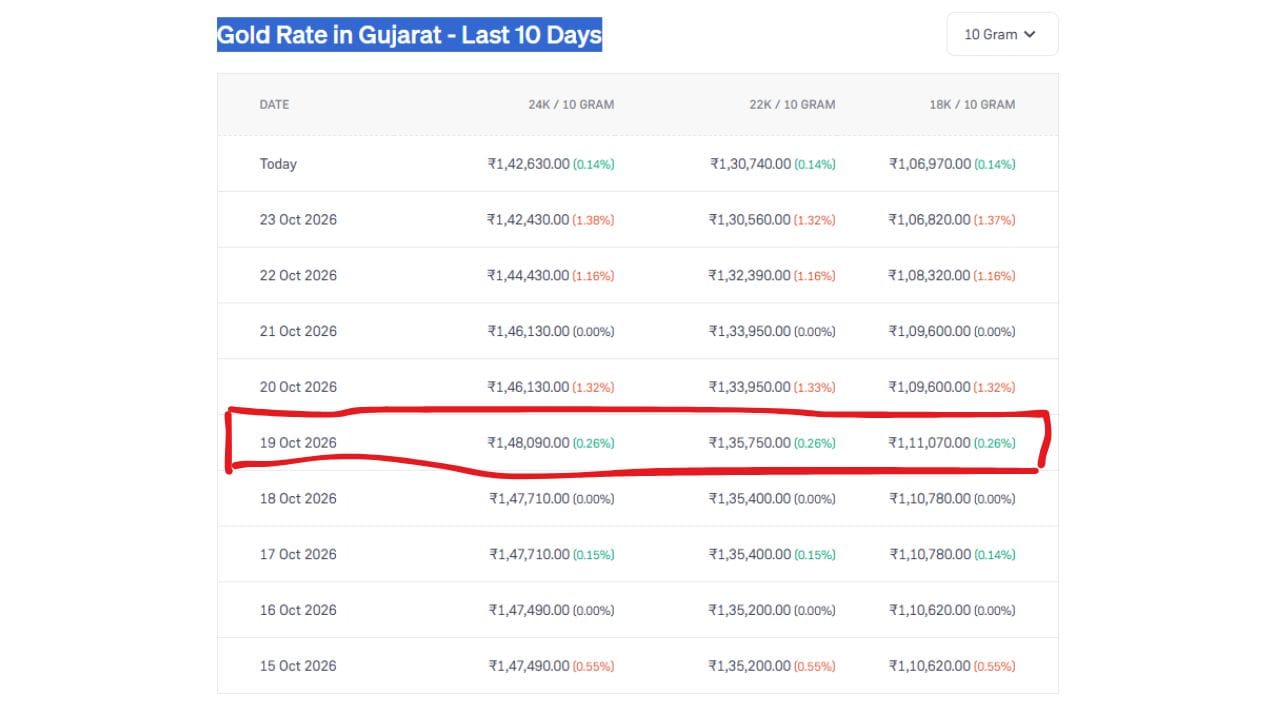Click the 18 Oct 2026 date cell
This screenshot has width=1280, height=720.
pyautogui.click(x=298, y=499)
